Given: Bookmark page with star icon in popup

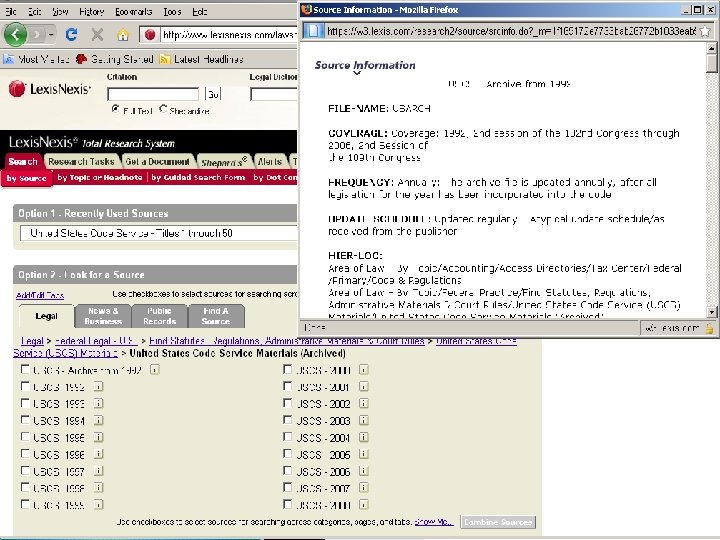Looking at the screenshot, I should (x=706, y=31).
